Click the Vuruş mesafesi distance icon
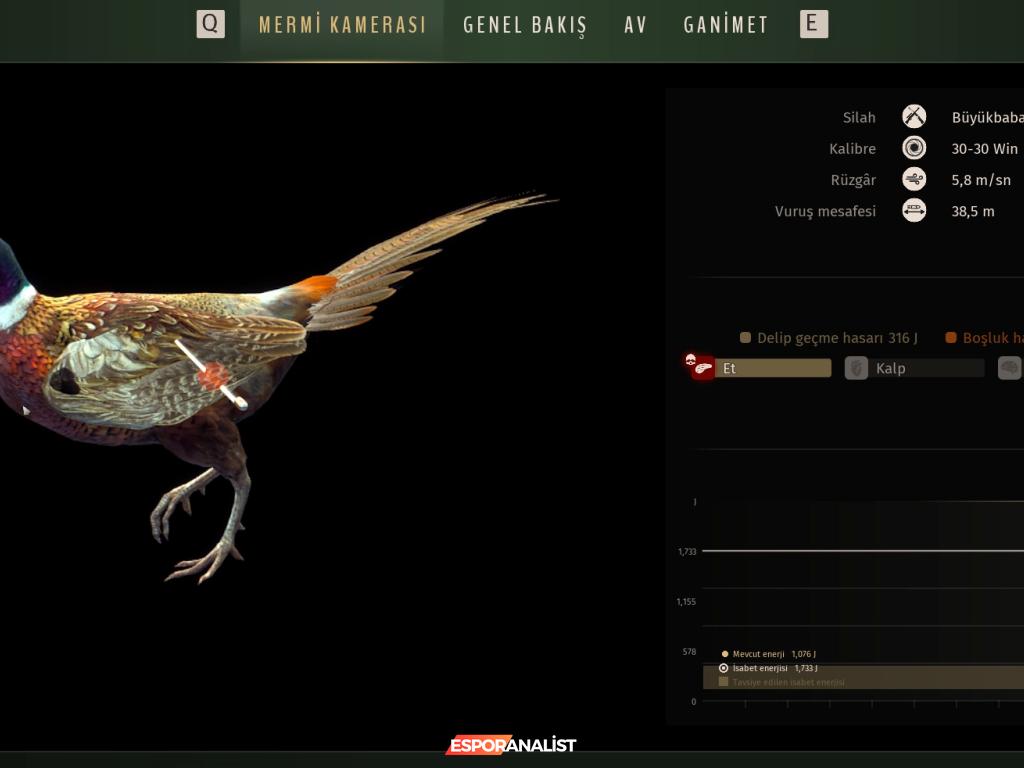Viewport: 1024px width, 768px height. [914, 211]
